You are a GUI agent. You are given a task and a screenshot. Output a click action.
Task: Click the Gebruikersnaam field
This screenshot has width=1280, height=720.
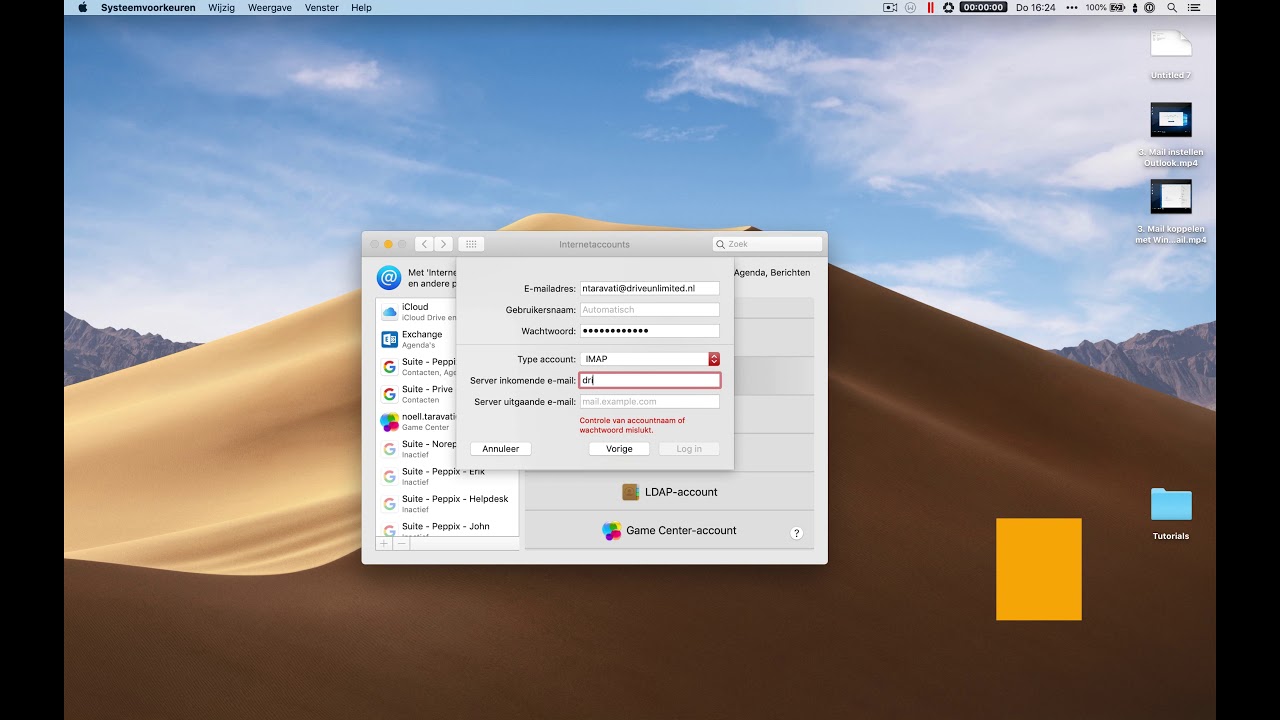click(x=650, y=310)
